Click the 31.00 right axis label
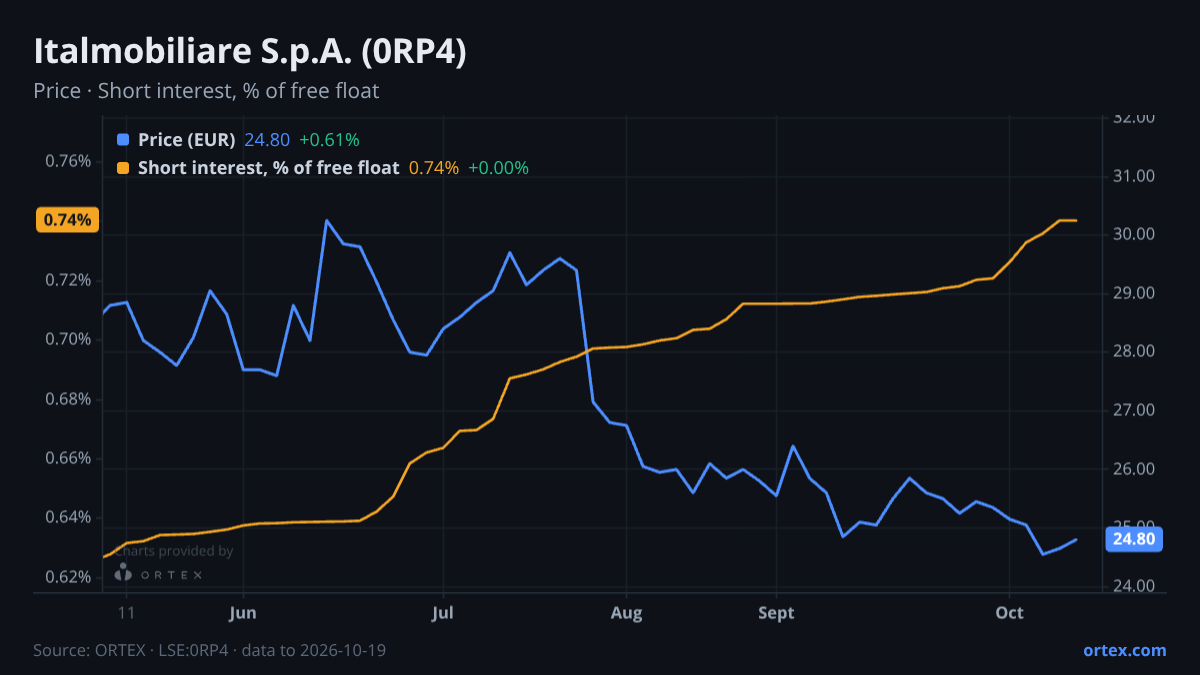Screen dimensions: 1200x675 pyautogui.click(x=1134, y=176)
